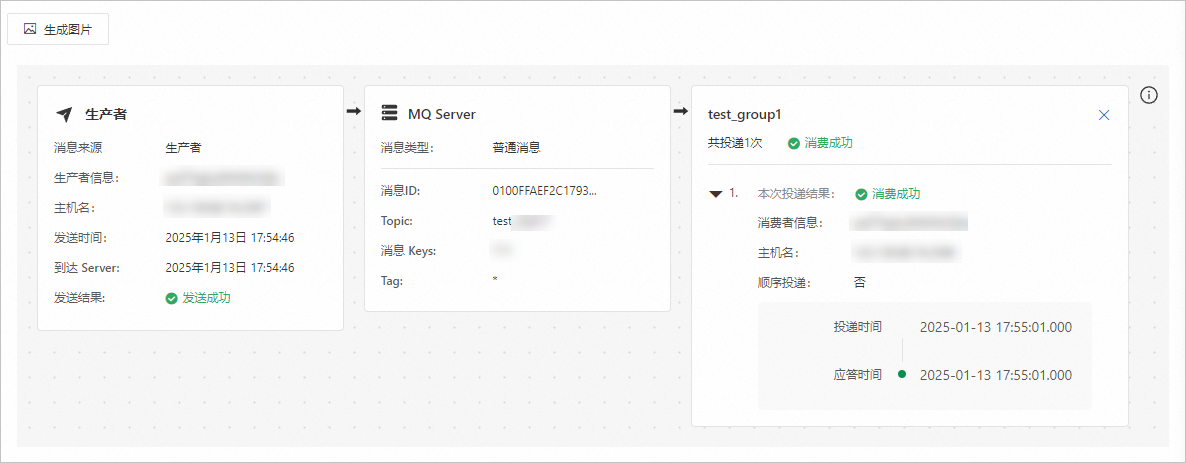Viewport: 1186px width, 463px height.
Task: Click the 投递时间 value 2025-01-13 17:55:01.000
Action: 996,327
